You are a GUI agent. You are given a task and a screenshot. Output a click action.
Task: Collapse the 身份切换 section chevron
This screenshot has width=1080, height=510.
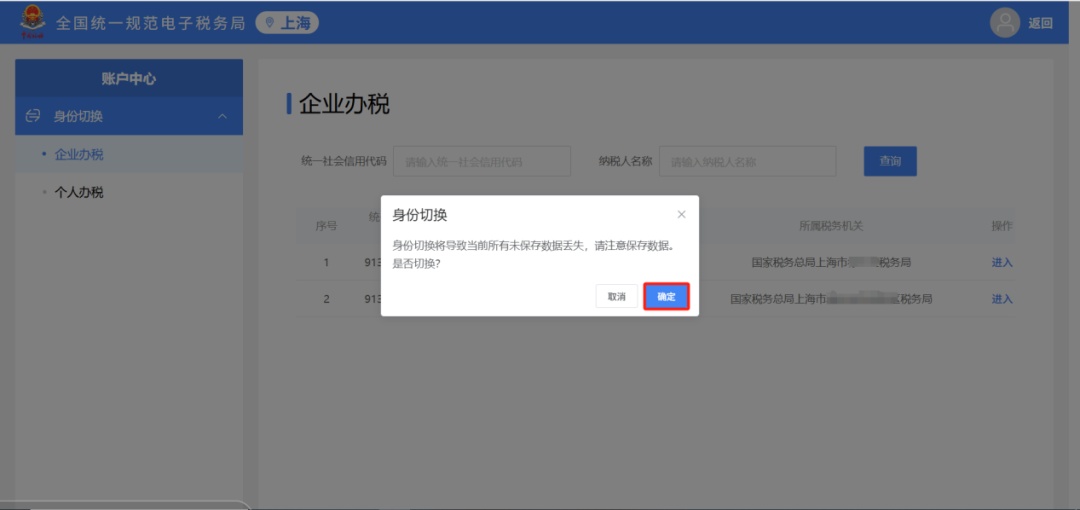click(x=222, y=117)
